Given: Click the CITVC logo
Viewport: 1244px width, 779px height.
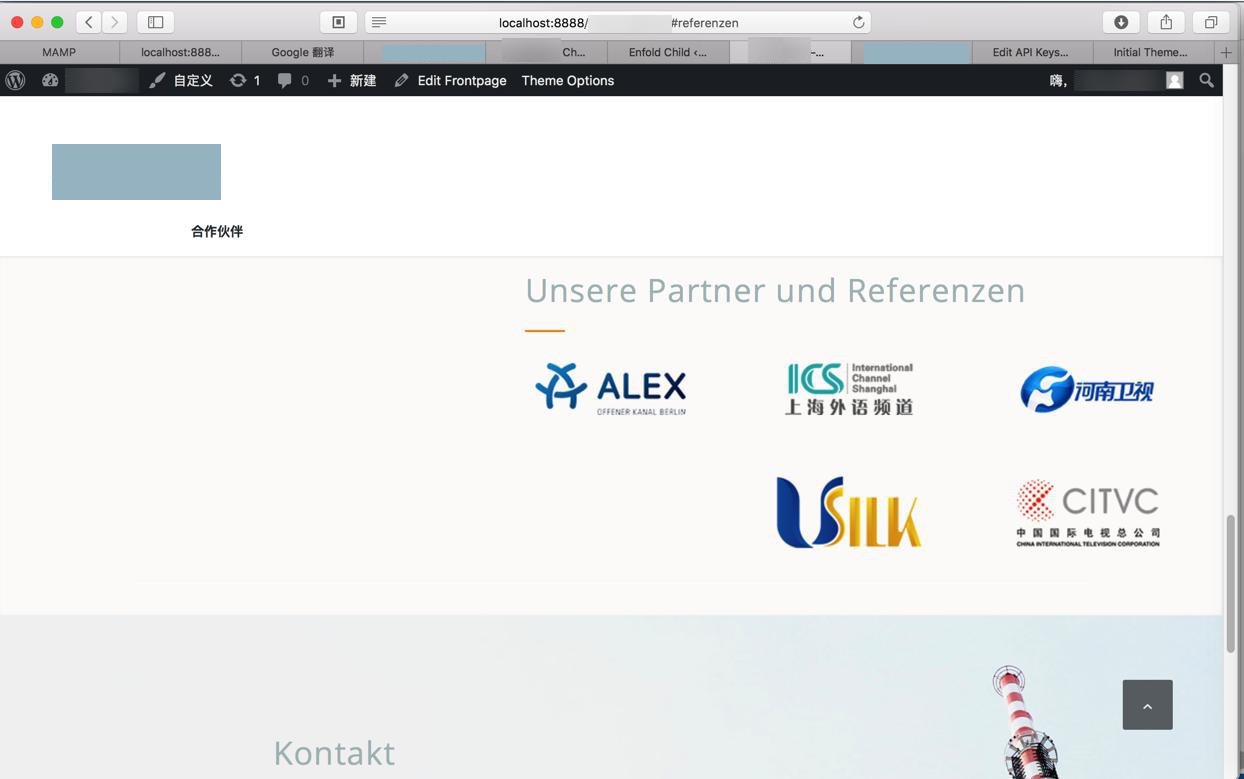Looking at the screenshot, I should (1088, 512).
